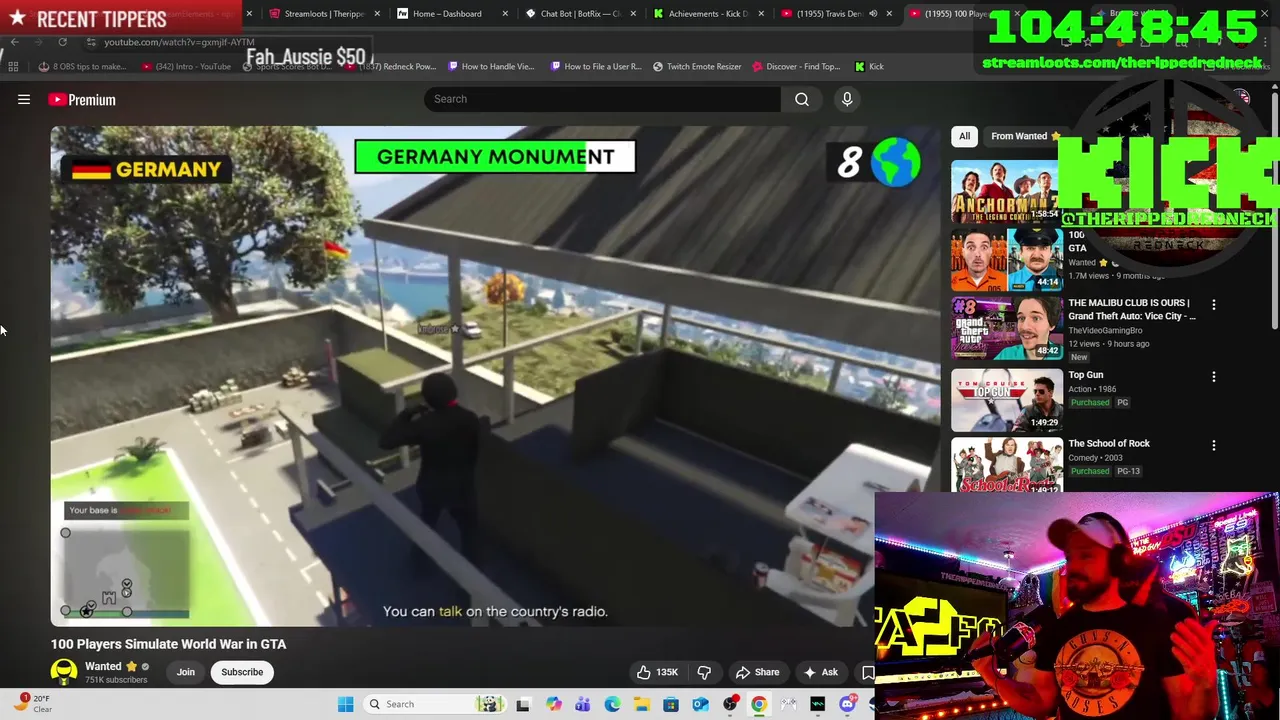
Task: Click 'THE MALIBU CLUB IS OURS' video title
Action: (1132, 309)
